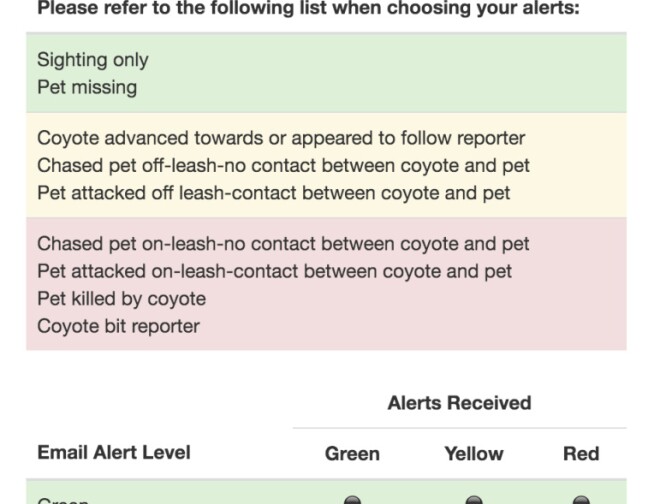Select the Yellow column dot in Green row
672x504 pixels.
pos(474,500)
